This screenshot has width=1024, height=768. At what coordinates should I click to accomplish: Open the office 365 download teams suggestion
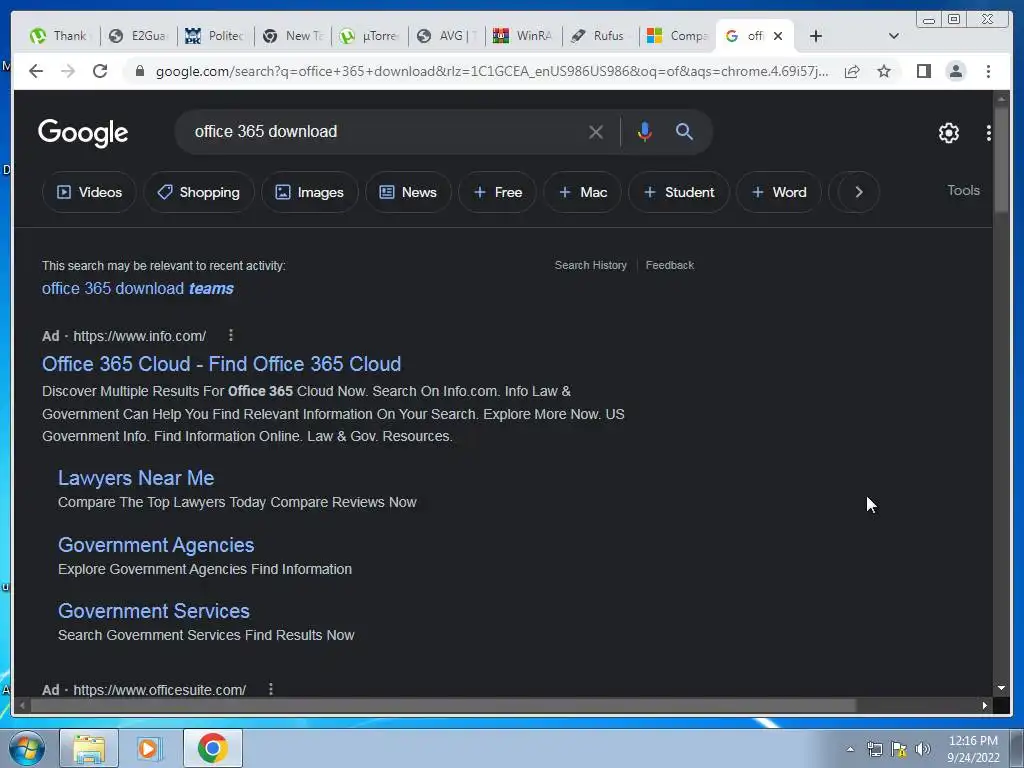138,288
